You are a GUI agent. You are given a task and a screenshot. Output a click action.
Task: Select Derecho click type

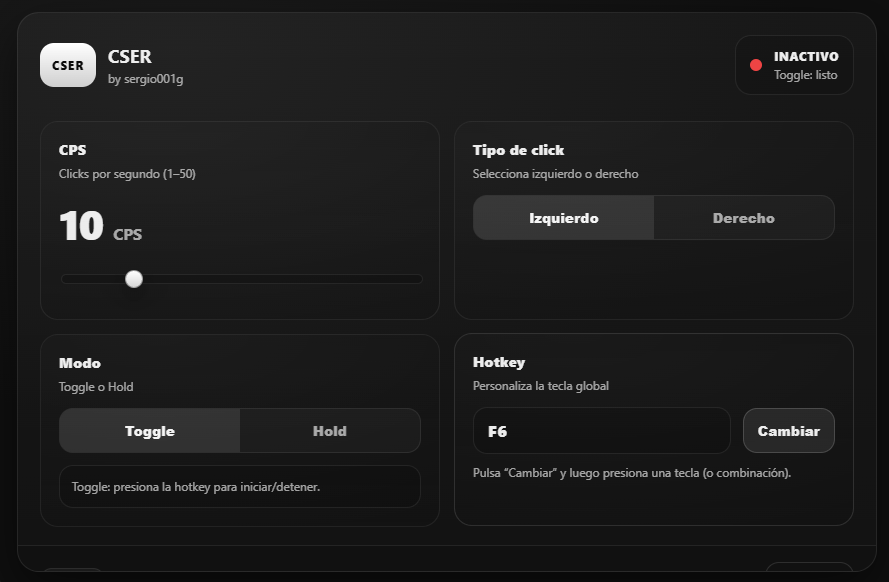click(x=743, y=218)
